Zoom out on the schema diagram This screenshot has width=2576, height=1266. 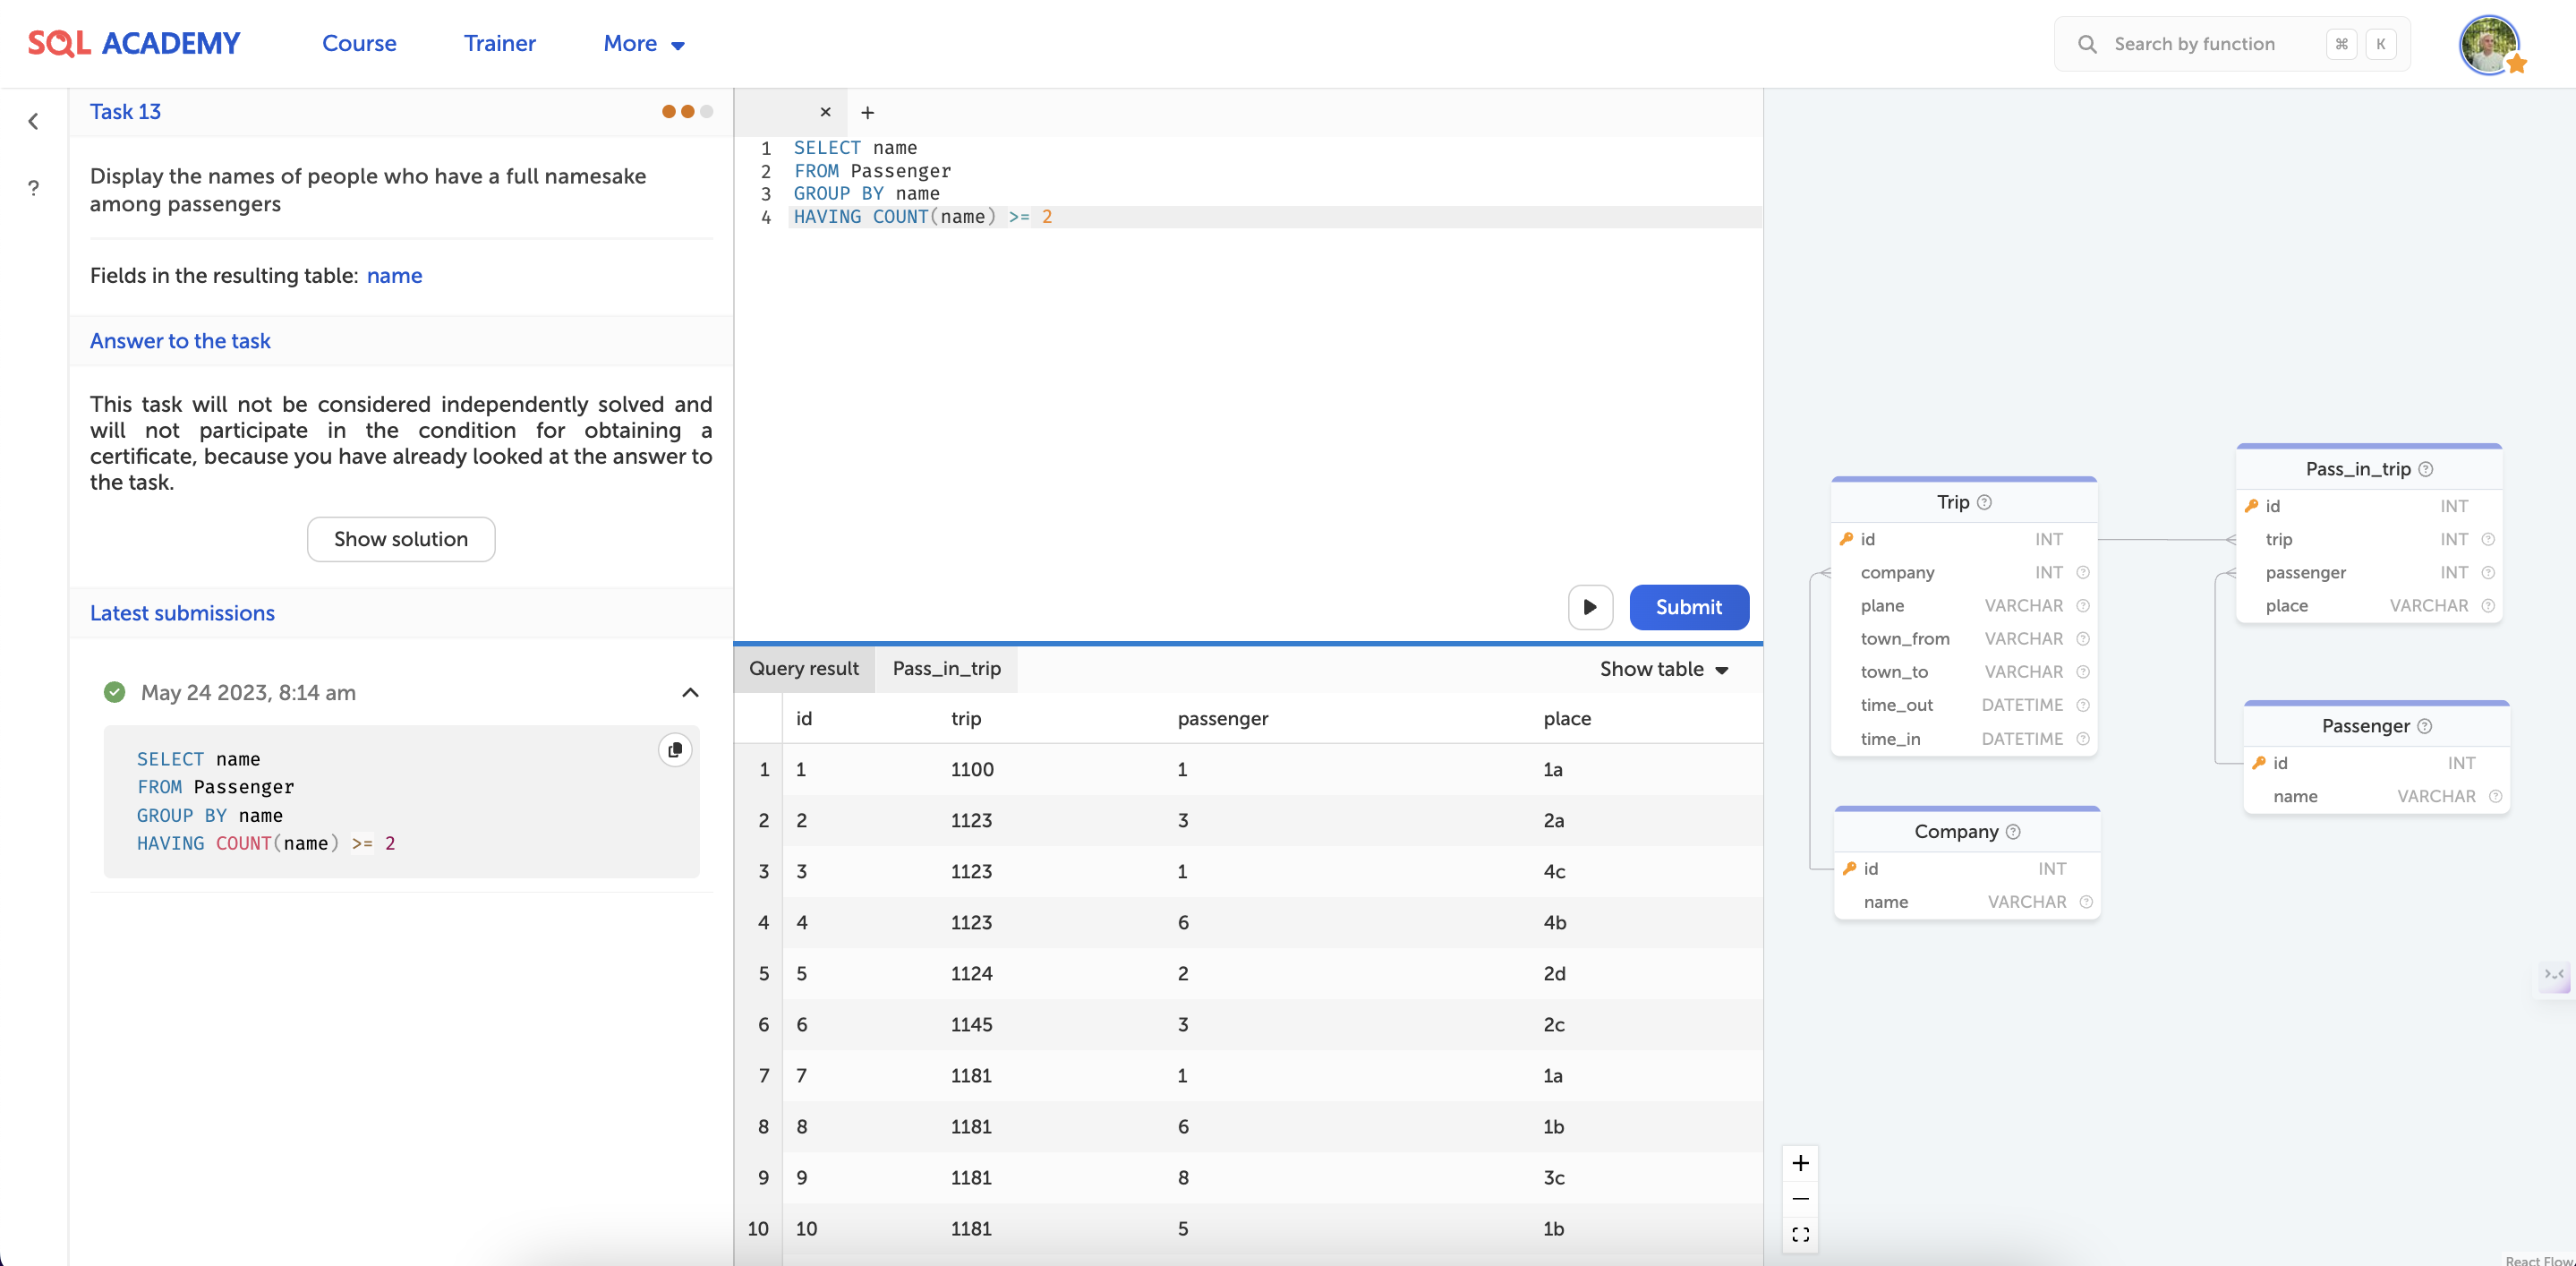tap(1800, 1199)
